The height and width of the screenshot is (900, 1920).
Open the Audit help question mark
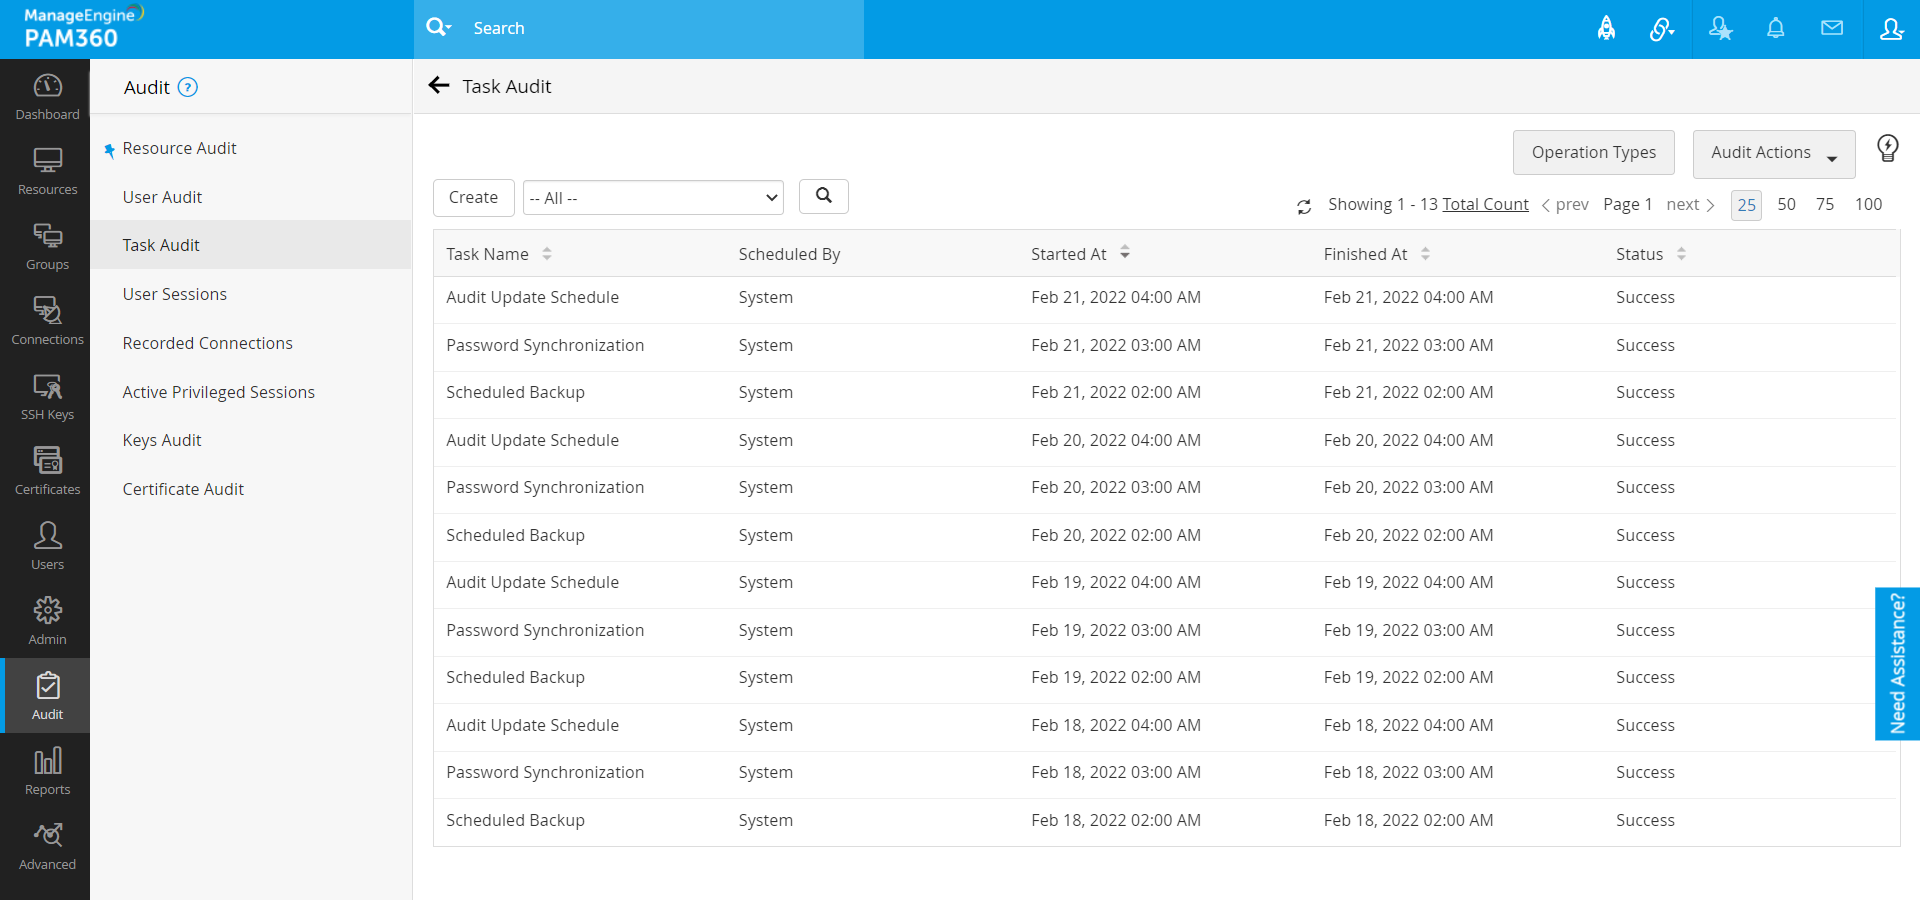click(187, 87)
